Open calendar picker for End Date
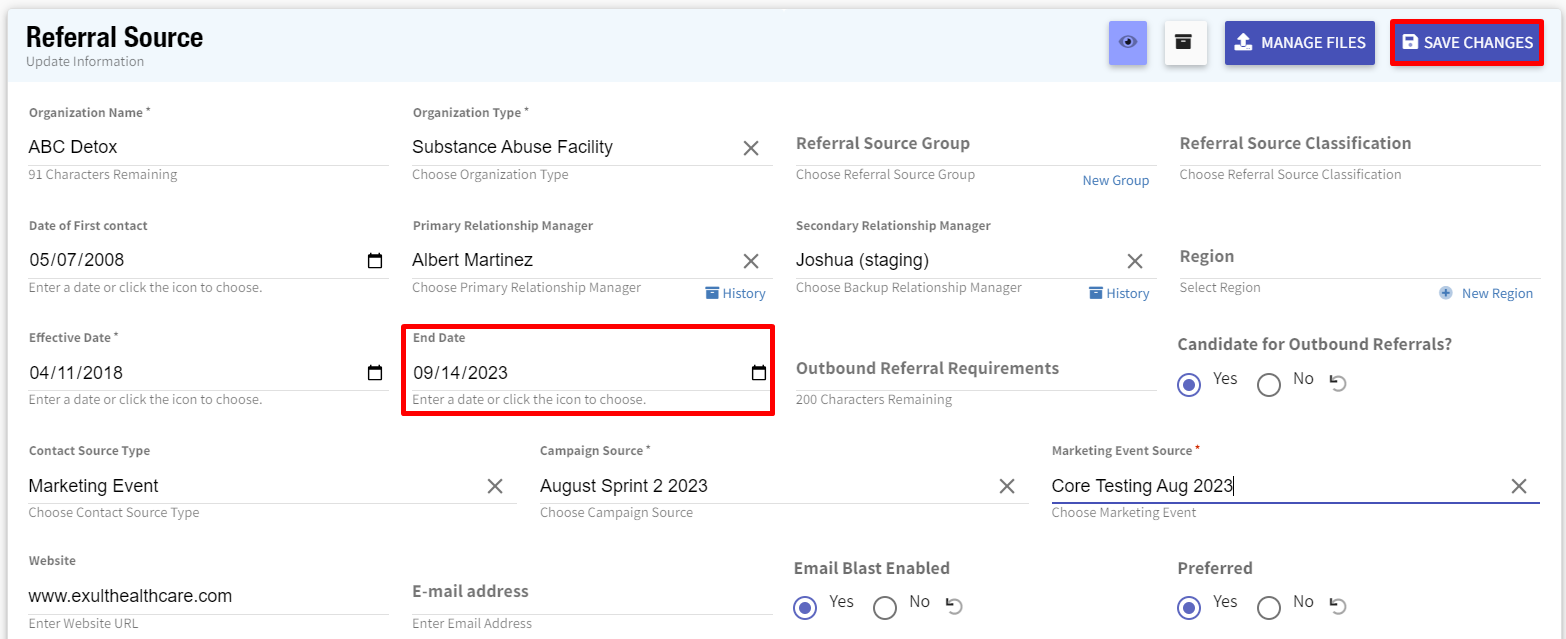Screen dimensions: 1566x639 tap(759, 373)
